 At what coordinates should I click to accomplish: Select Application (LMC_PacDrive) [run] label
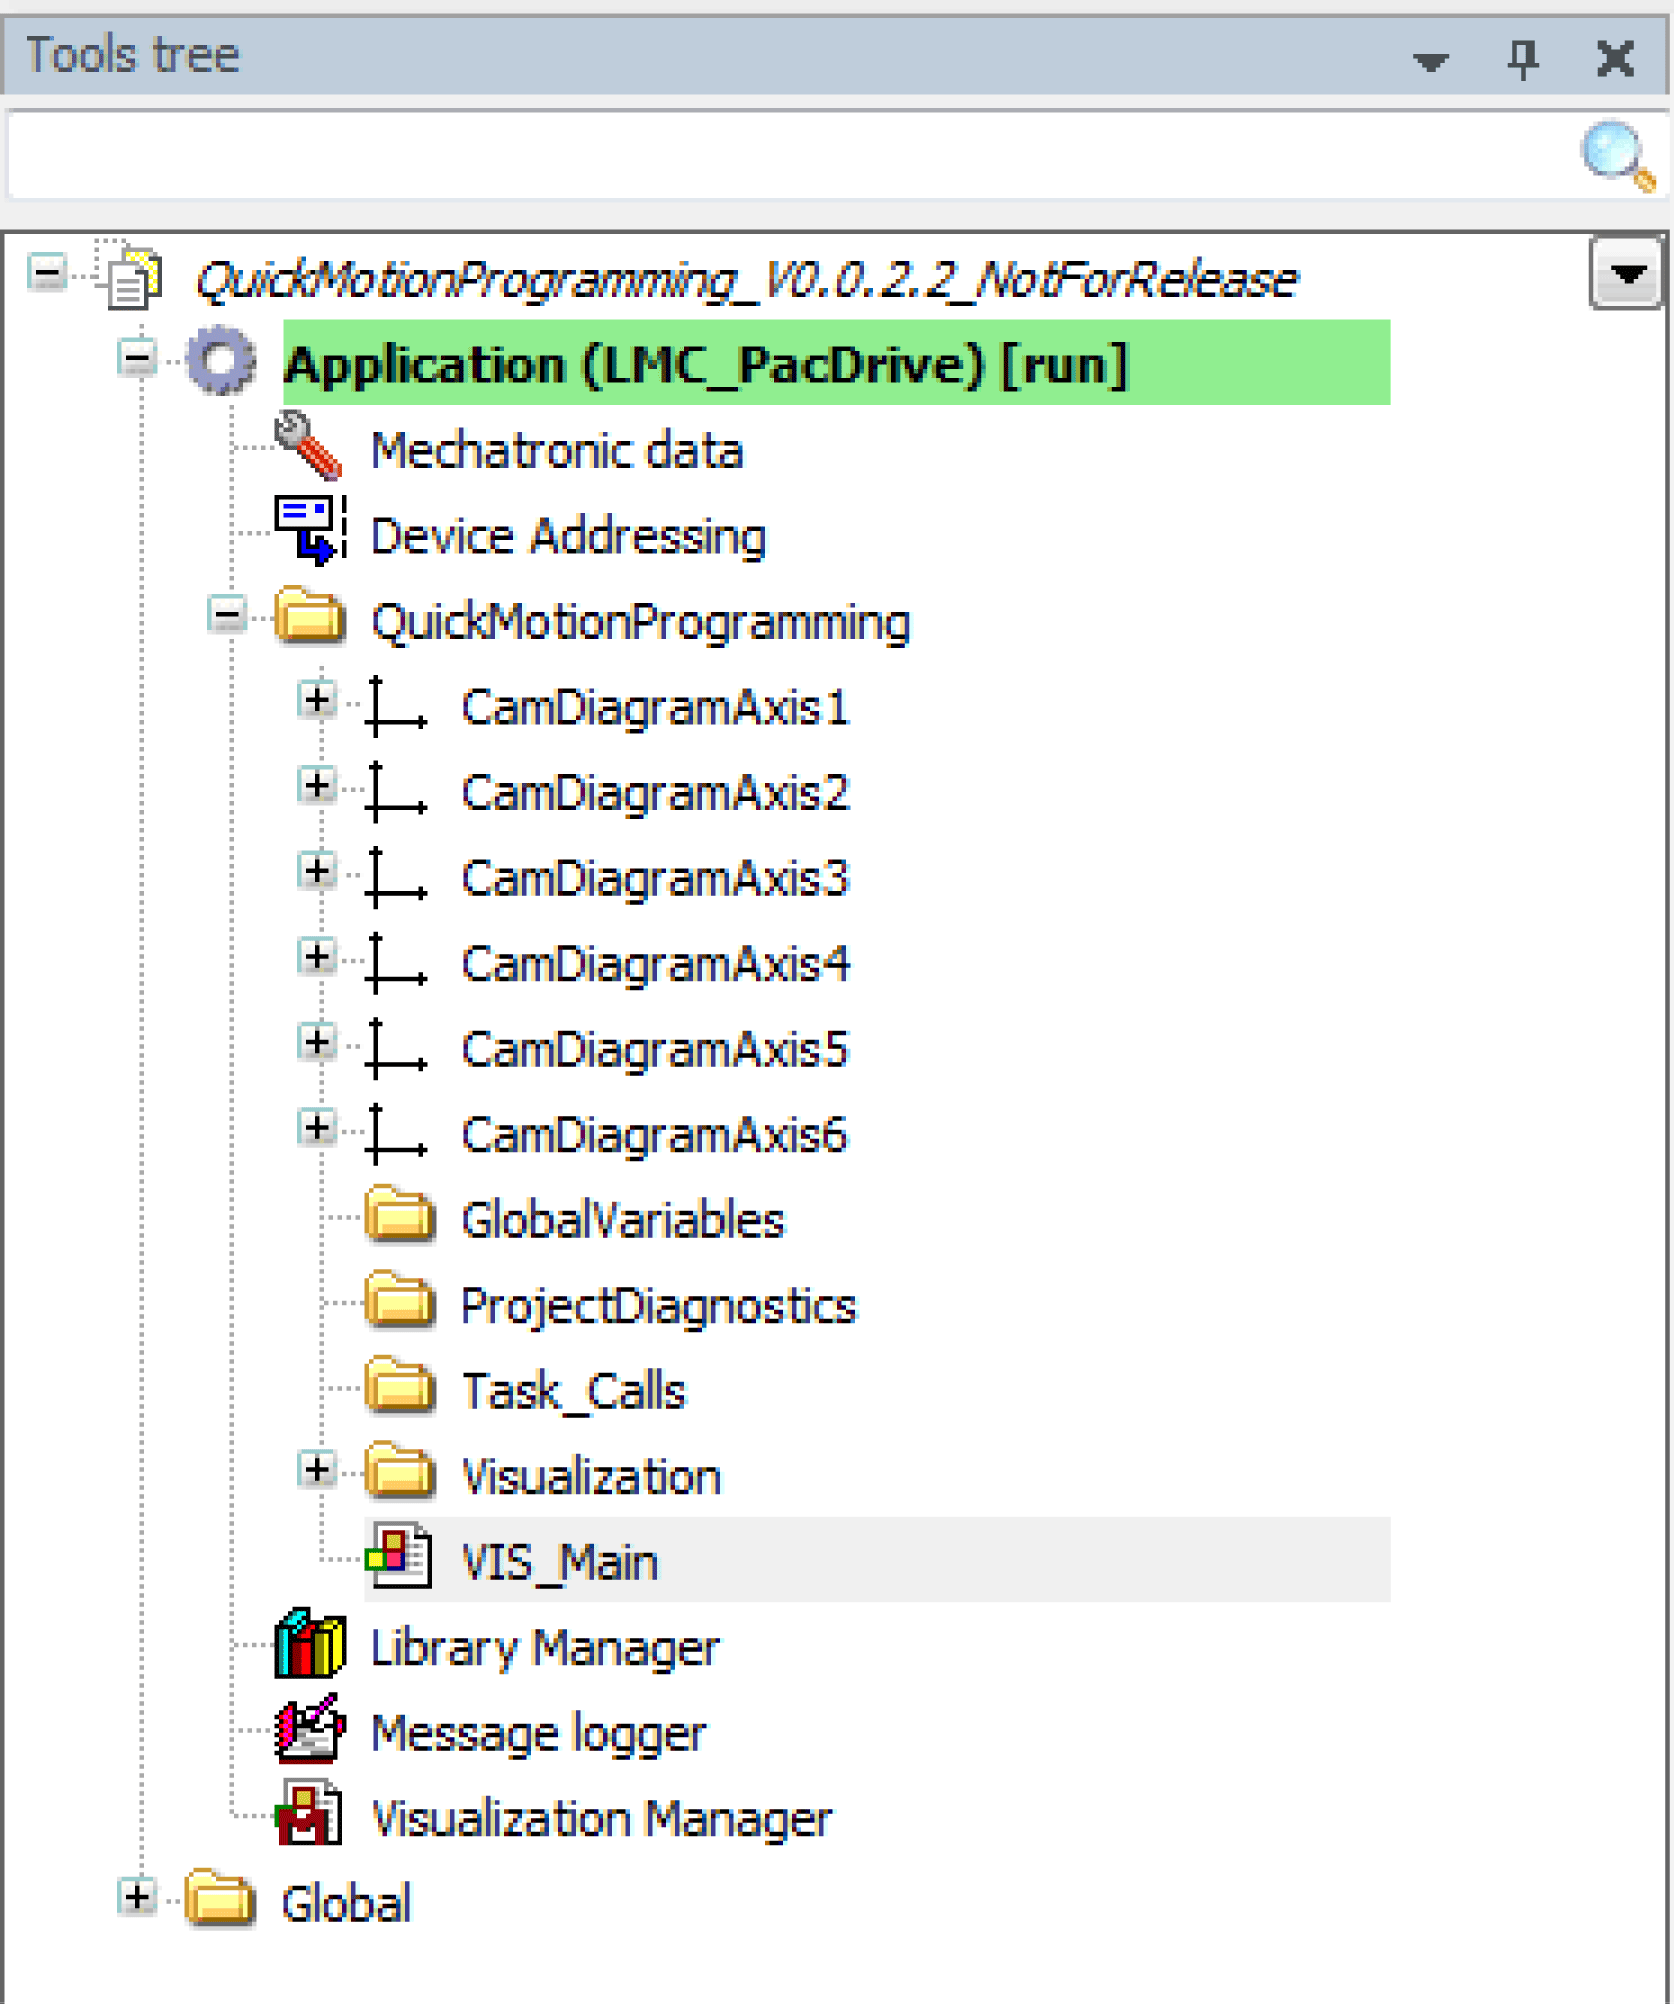[706, 364]
